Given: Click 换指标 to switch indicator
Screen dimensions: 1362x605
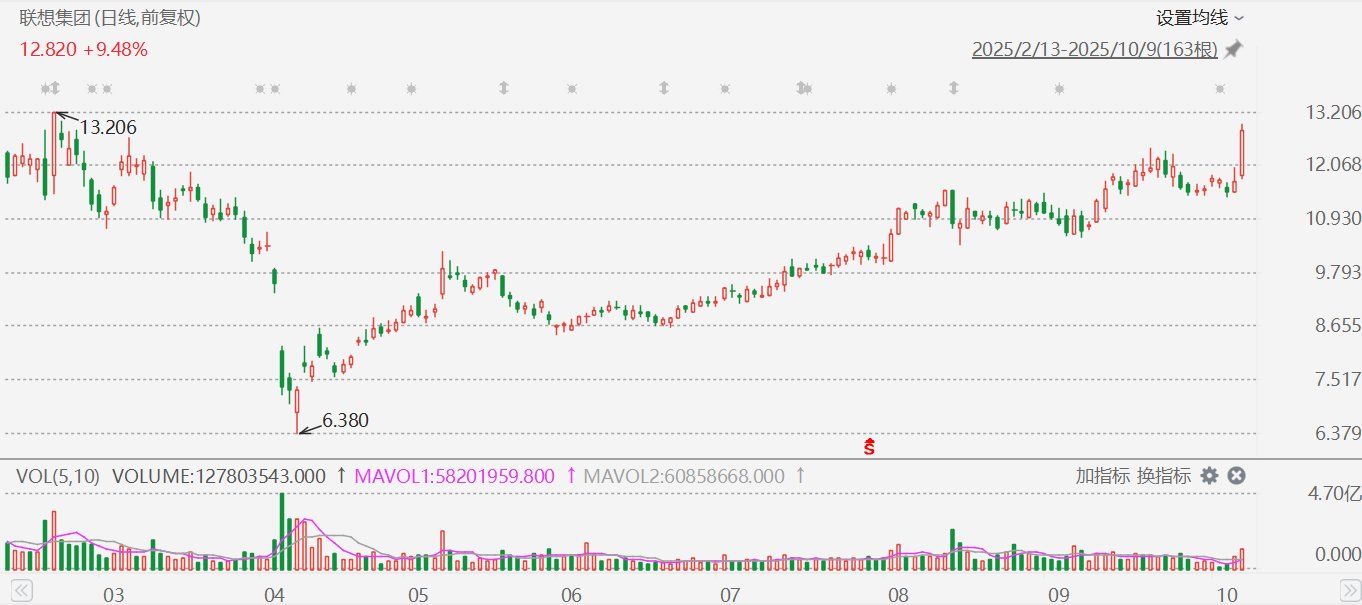Looking at the screenshot, I should 1162,476.
